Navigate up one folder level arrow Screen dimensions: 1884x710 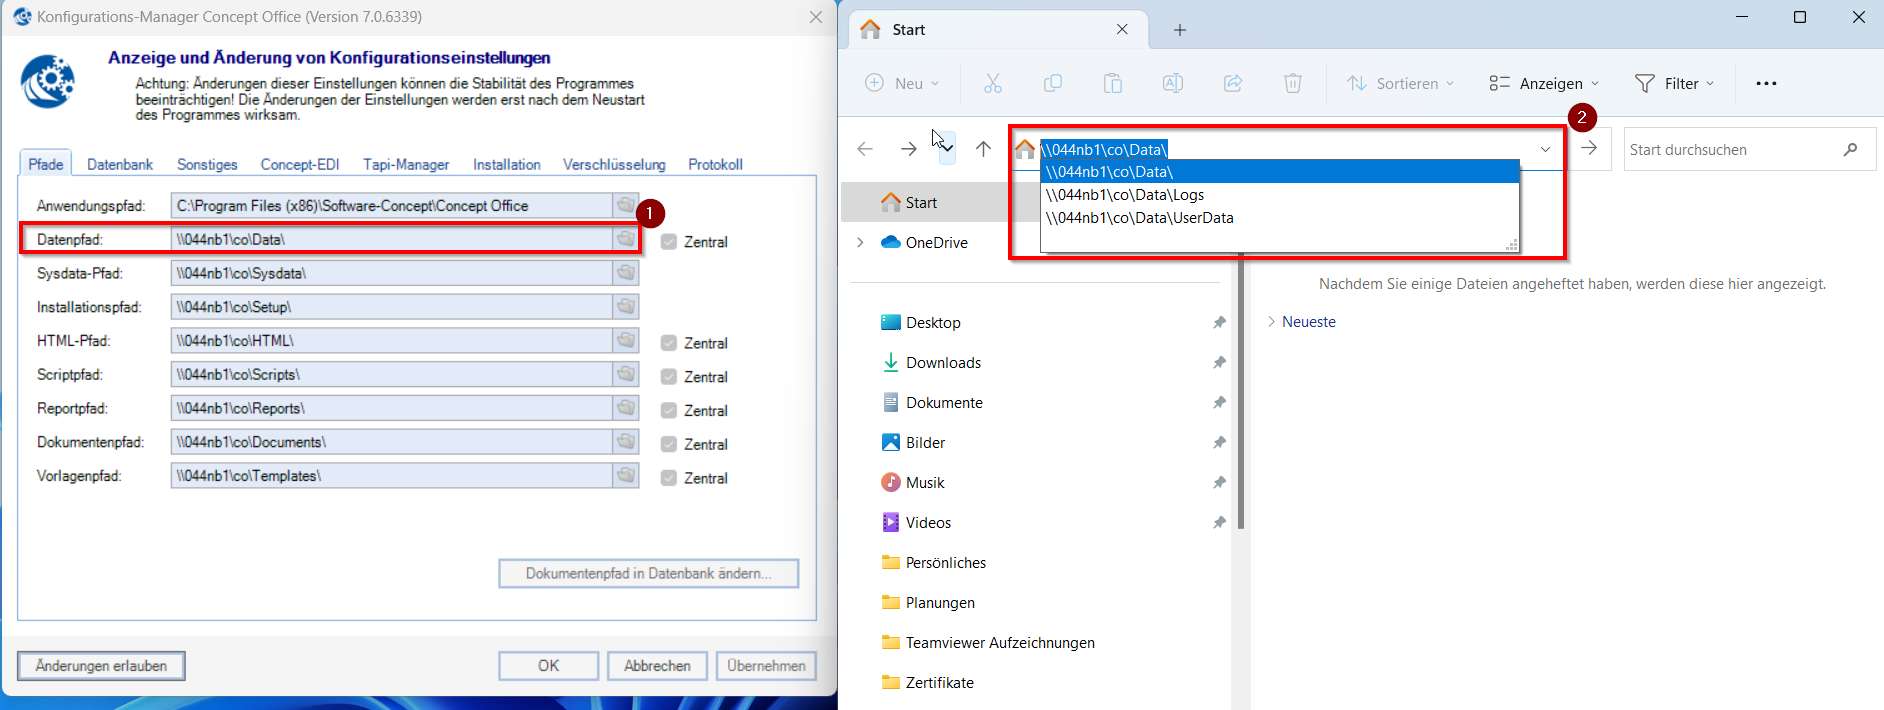click(x=984, y=149)
